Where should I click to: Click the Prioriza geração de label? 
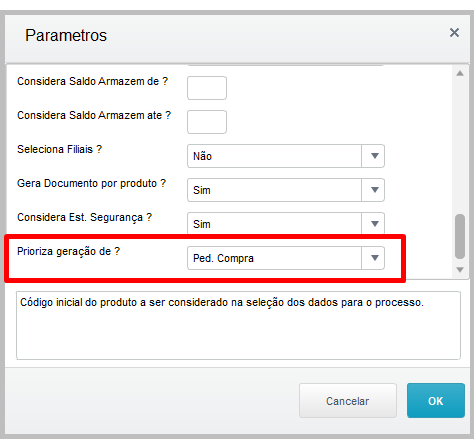tap(68, 251)
